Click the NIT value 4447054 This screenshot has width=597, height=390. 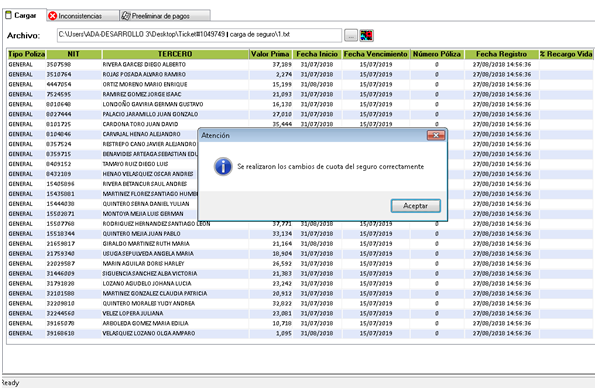coord(59,84)
